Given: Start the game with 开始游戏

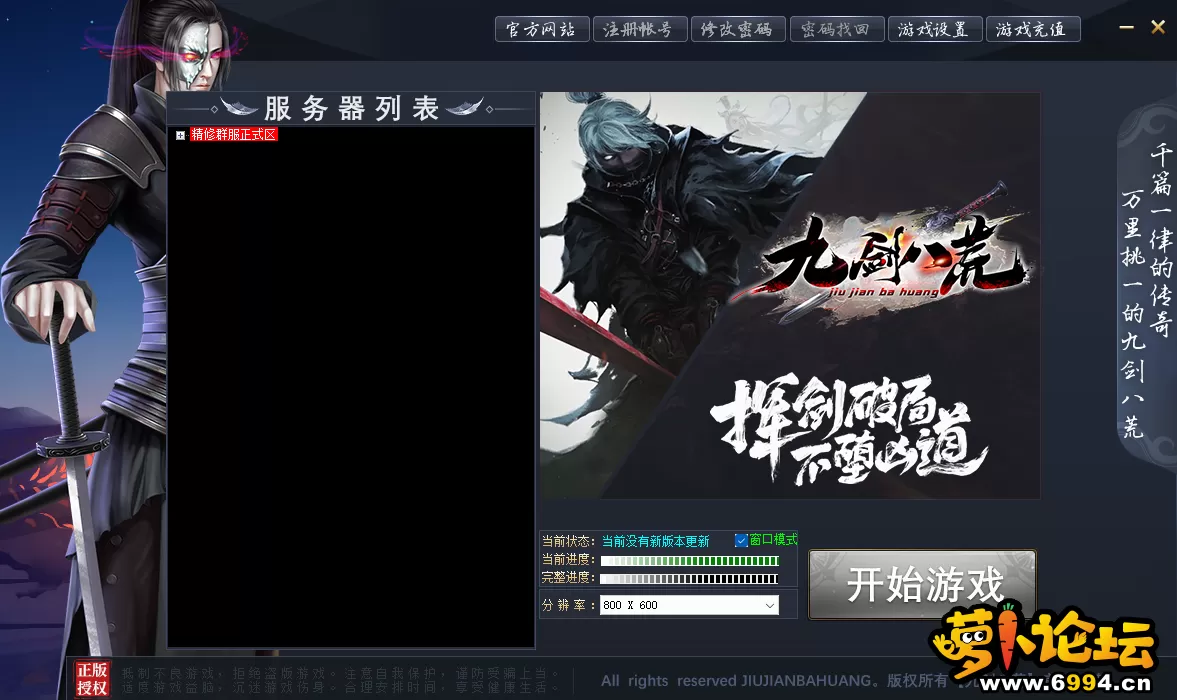Looking at the screenshot, I should click(923, 584).
